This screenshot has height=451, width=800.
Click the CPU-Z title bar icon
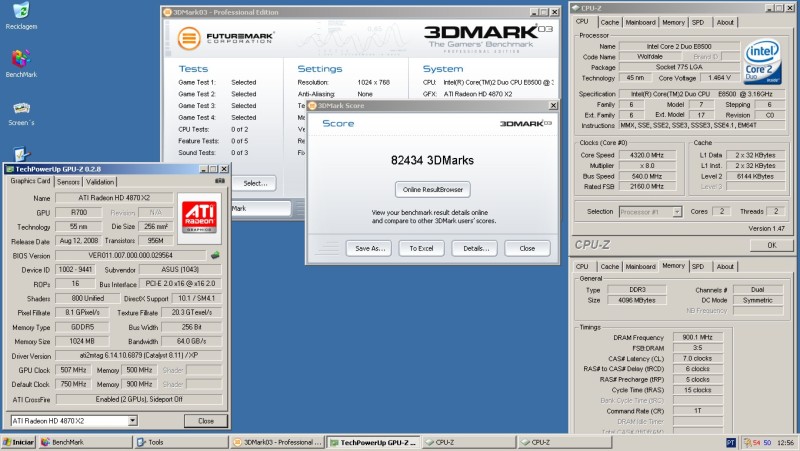coord(576,8)
